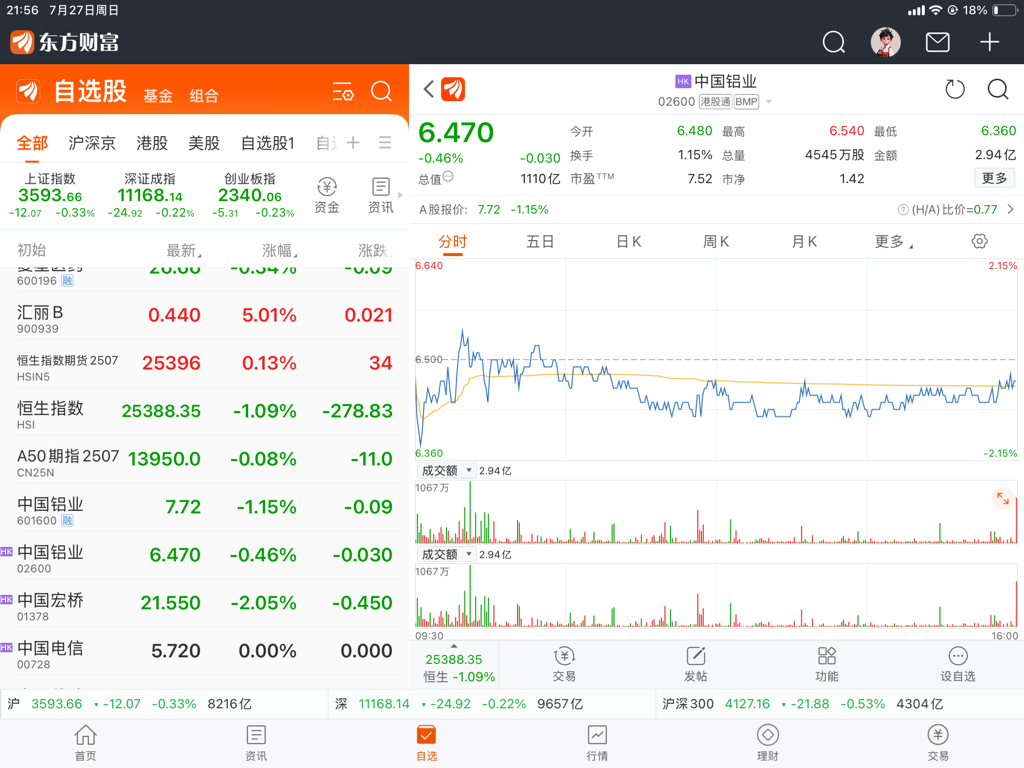Image resolution: width=1024 pixels, height=768 pixels.
Task: Select the 中国铝业 601600 row
Action: tap(204, 508)
